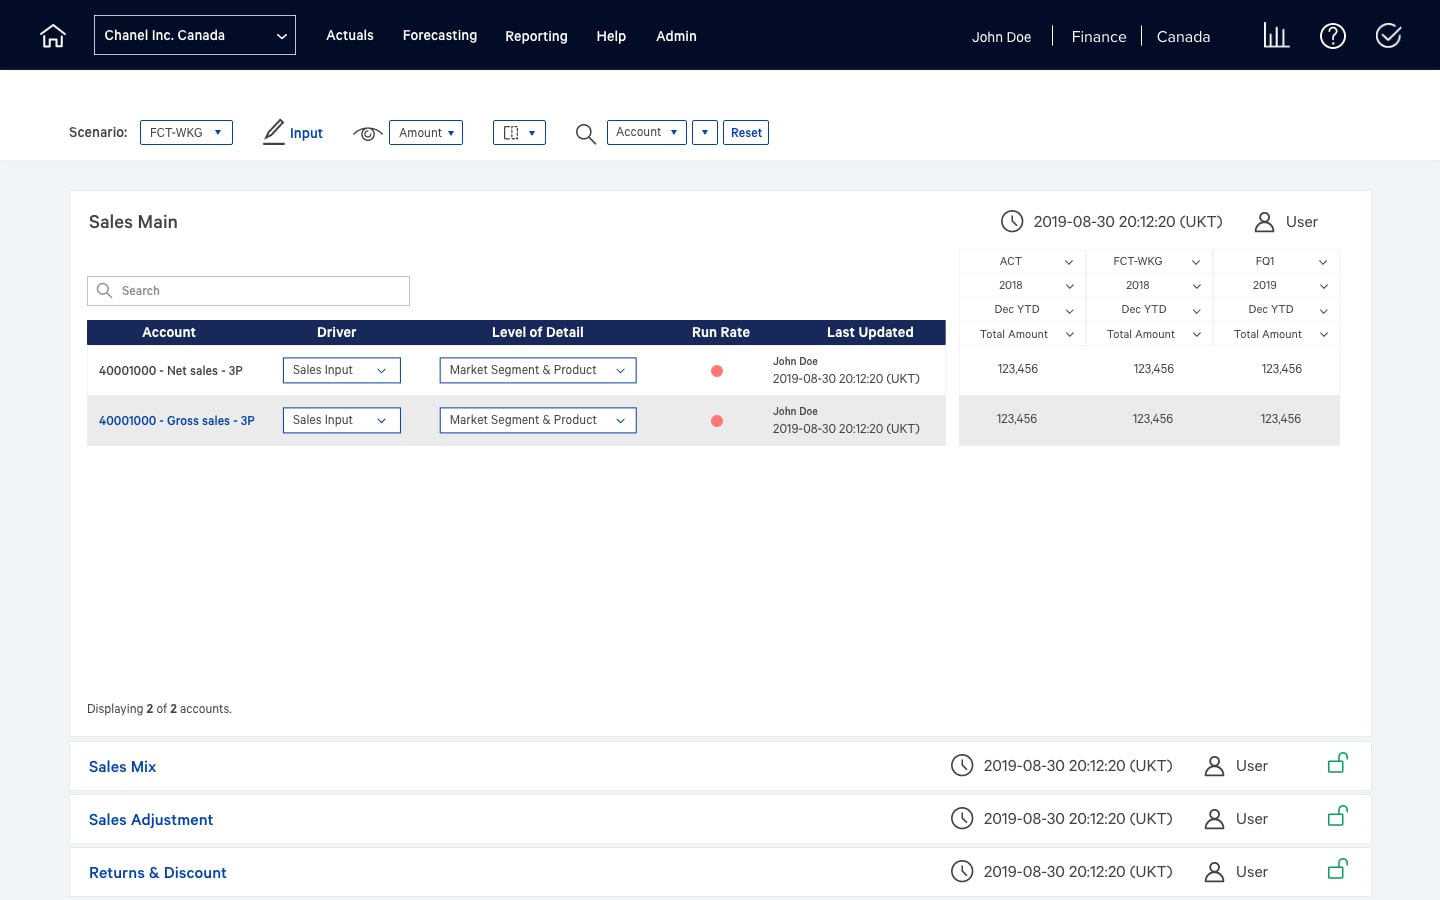The image size is (1440, 900).
Task: Click the Net sales run rate red dot
Action: point(717,371)
